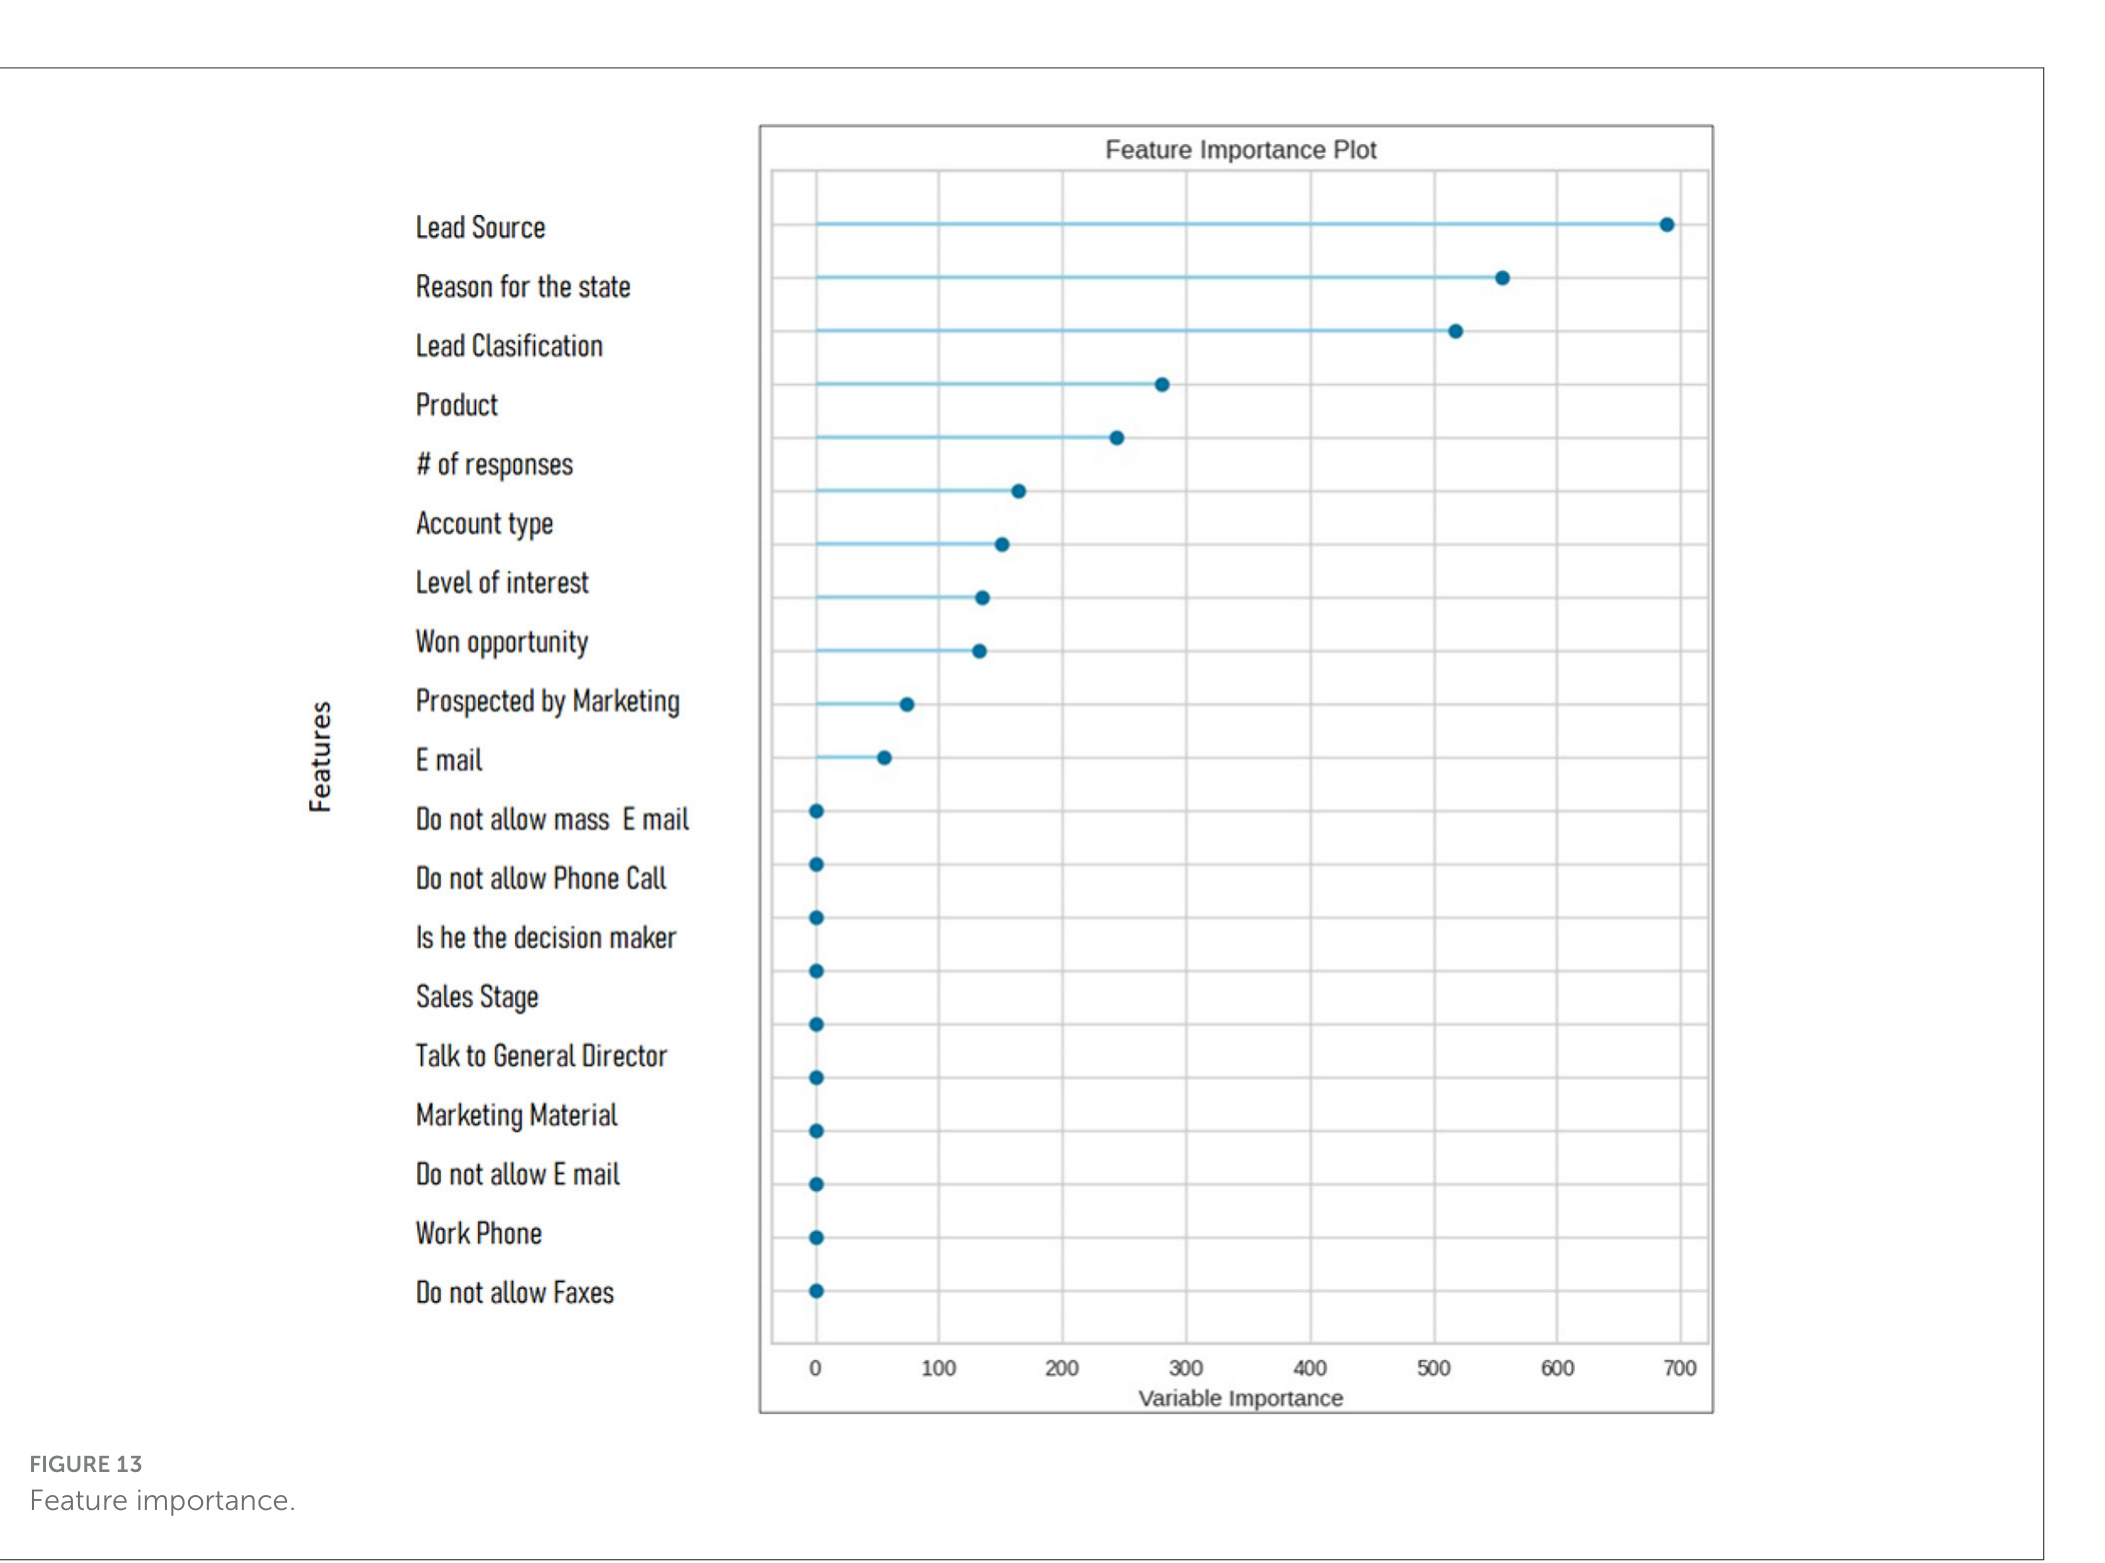Image resolution: width=2105 pixels, height=1563 pixels.
Task: Click the Do not allow Faxes label
Action: click(515, 1293)
